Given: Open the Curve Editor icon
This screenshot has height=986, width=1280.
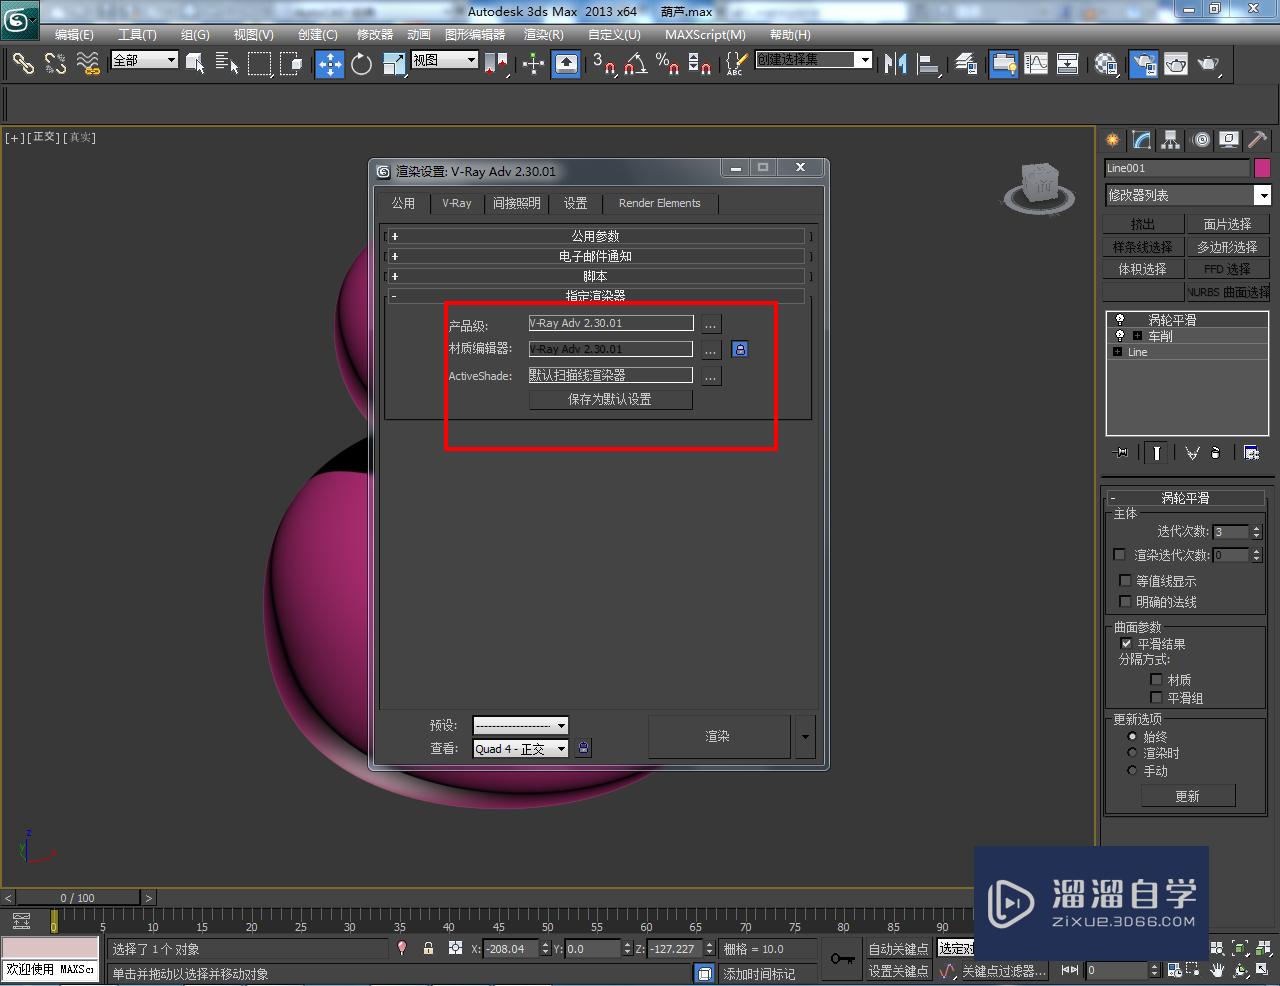Looking at the screenshot, I should tap(1036, 64).
